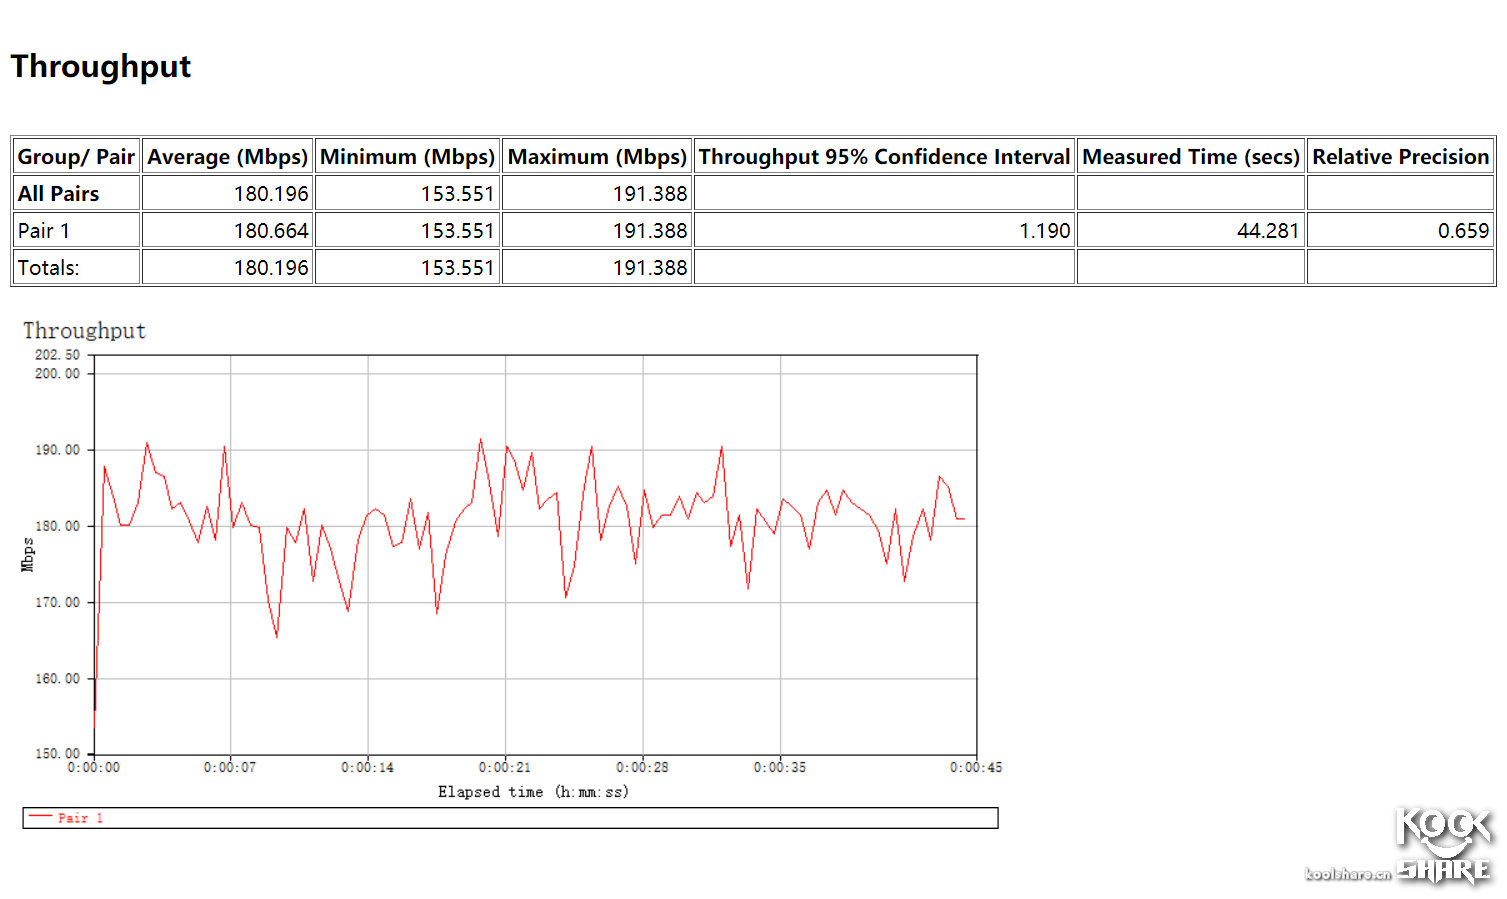Select the Pair 1 row label in table
1507x899 pixels.
[44, 231]
